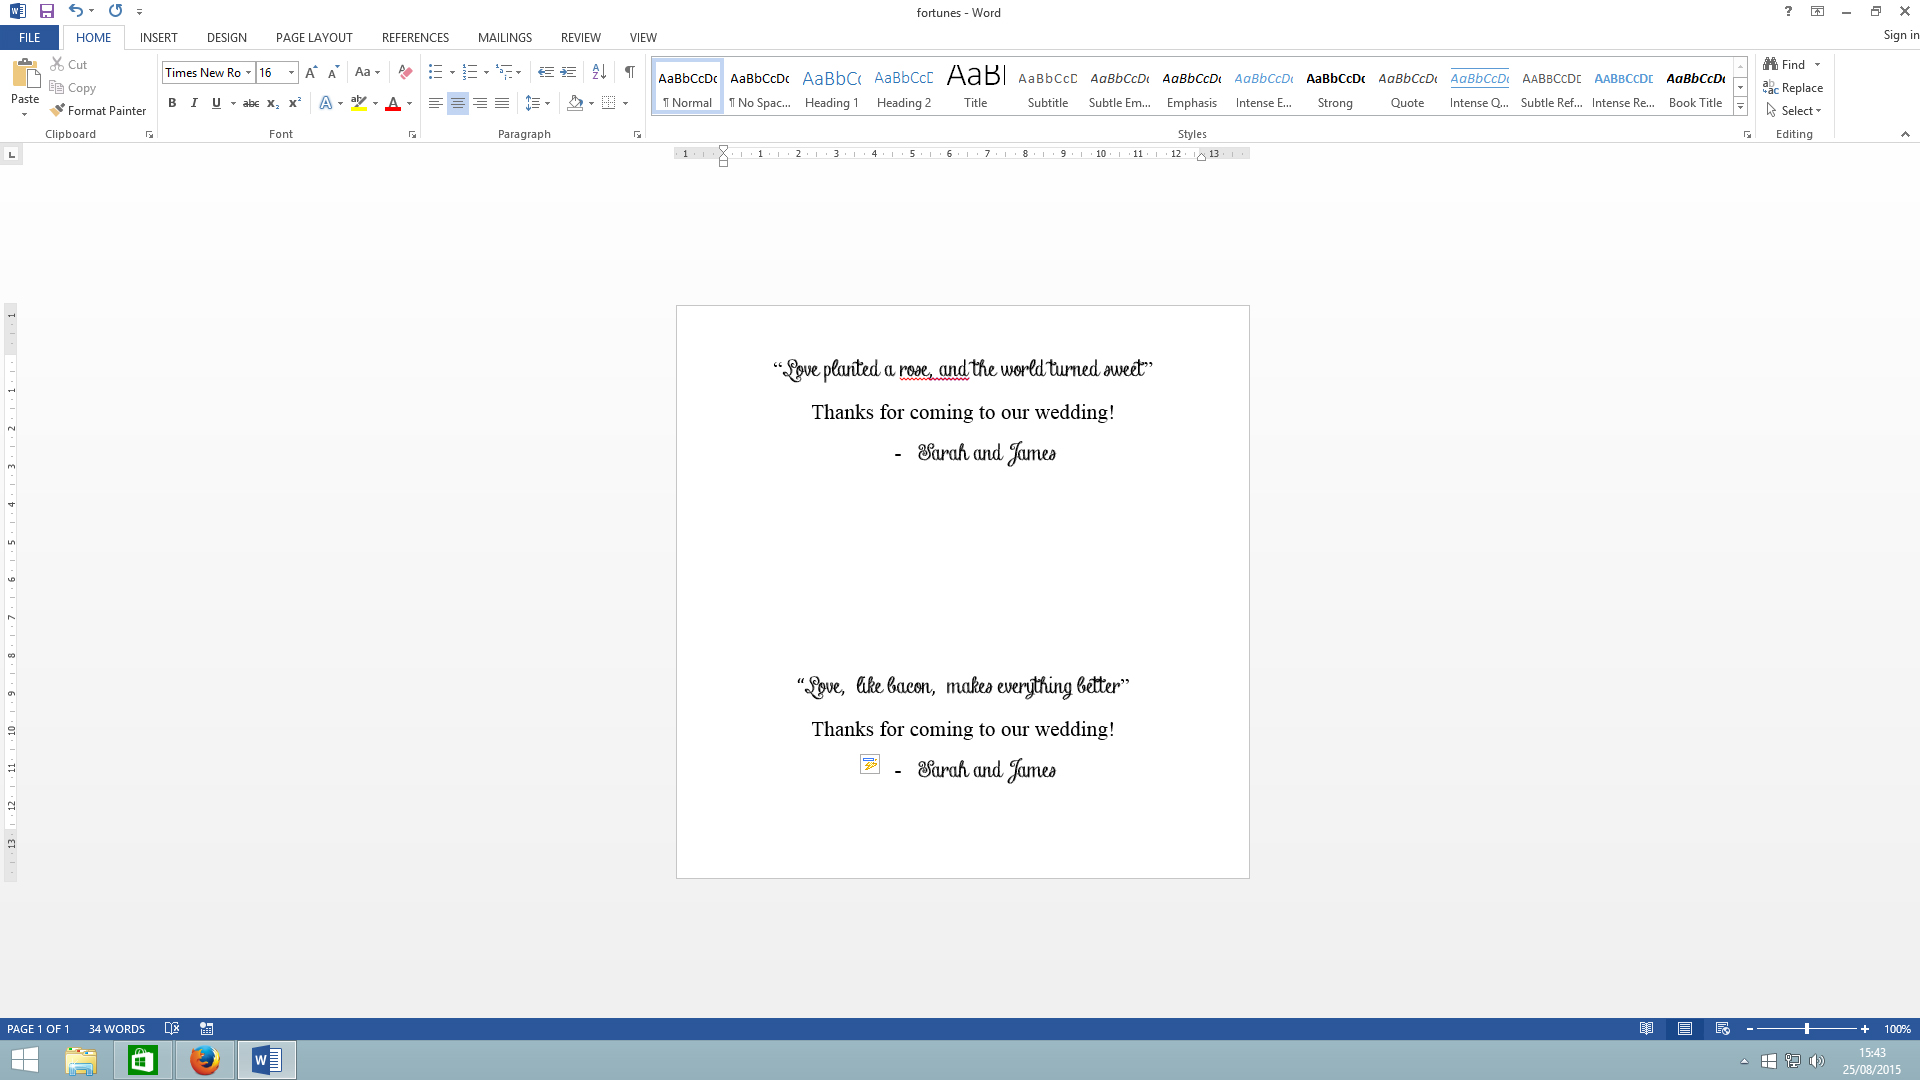Image resolution: width=1920 pixels, height=1080 pixels.
Task: Click the 34 WORDS count in status bar
Action: coord(117,1028)
